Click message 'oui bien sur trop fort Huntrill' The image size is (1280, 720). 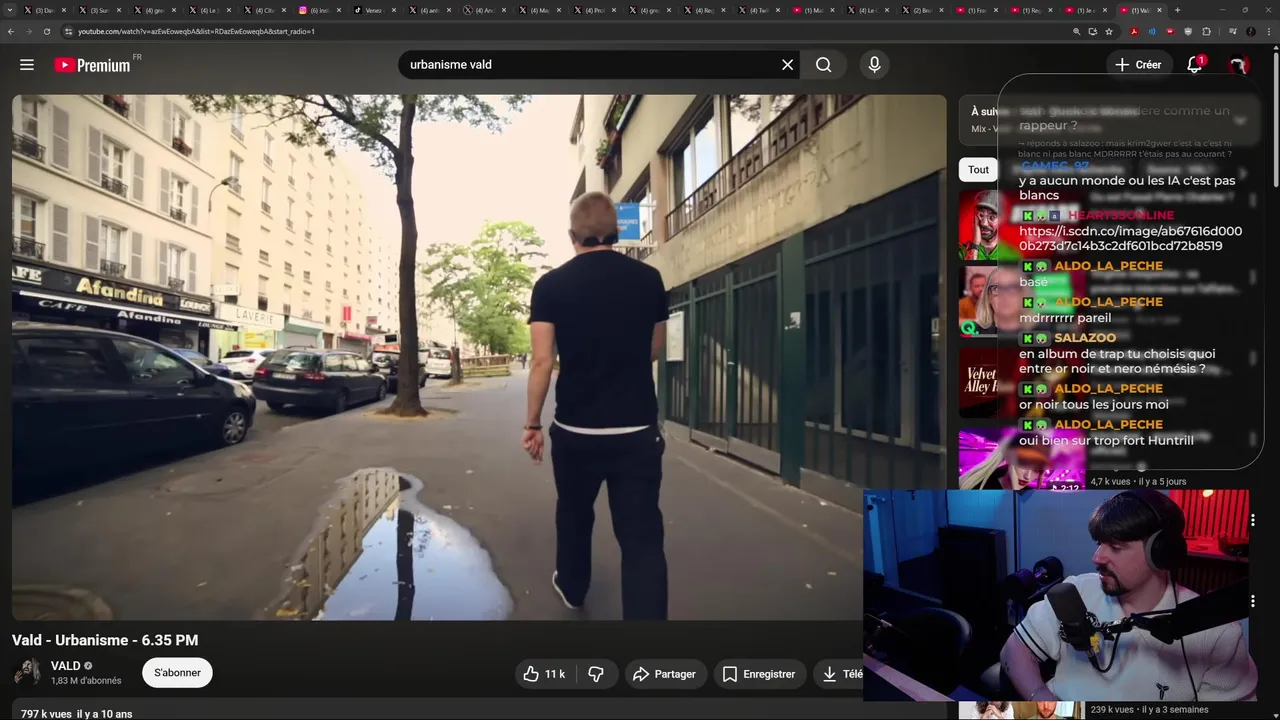pos(1106,441)
